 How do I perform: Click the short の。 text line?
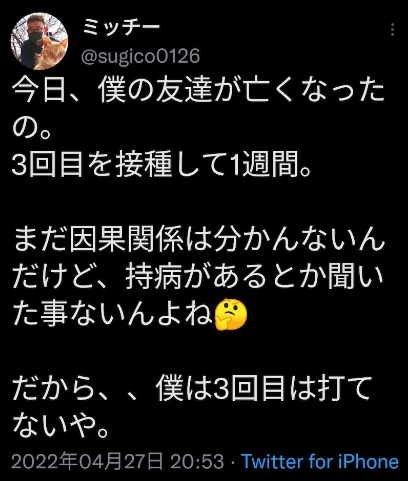[x=31, y=127]
